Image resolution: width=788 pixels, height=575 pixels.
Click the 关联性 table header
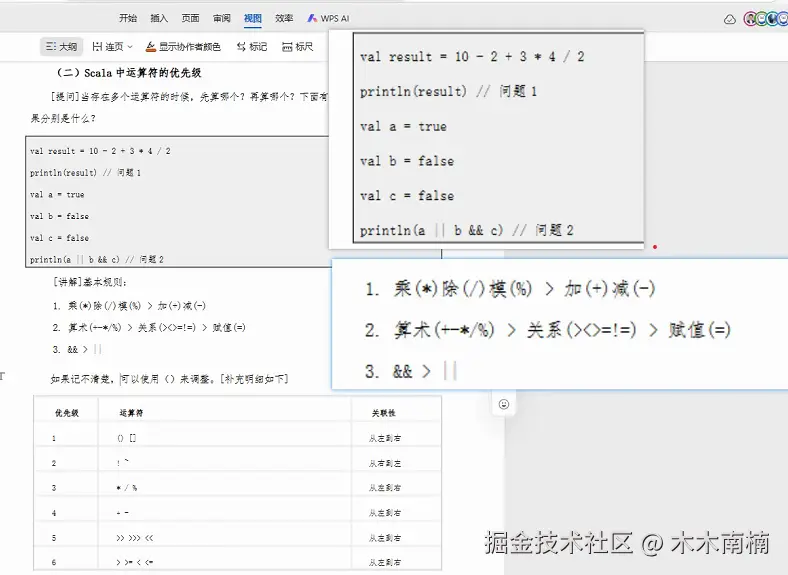pos(383,413)
